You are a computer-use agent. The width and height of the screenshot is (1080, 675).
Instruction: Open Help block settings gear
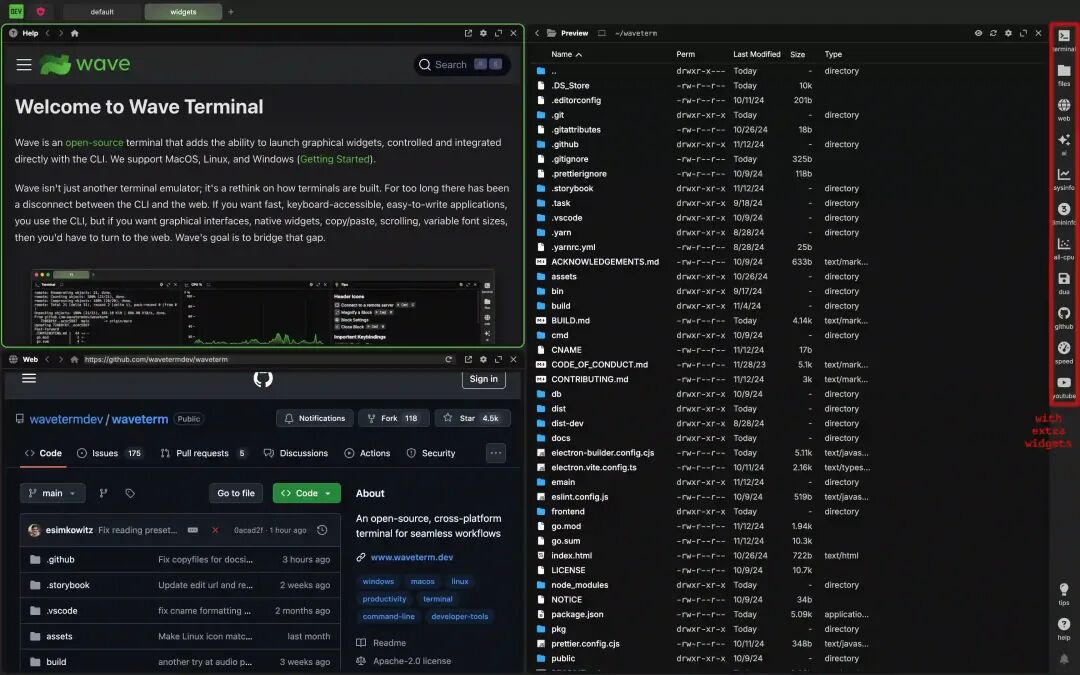pyautogui.click(x=484, y=33)
